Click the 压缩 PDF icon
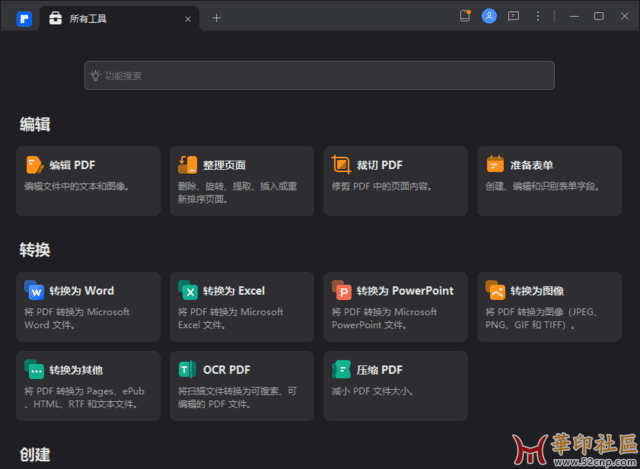640x469 pixels. tap(342, 369)
